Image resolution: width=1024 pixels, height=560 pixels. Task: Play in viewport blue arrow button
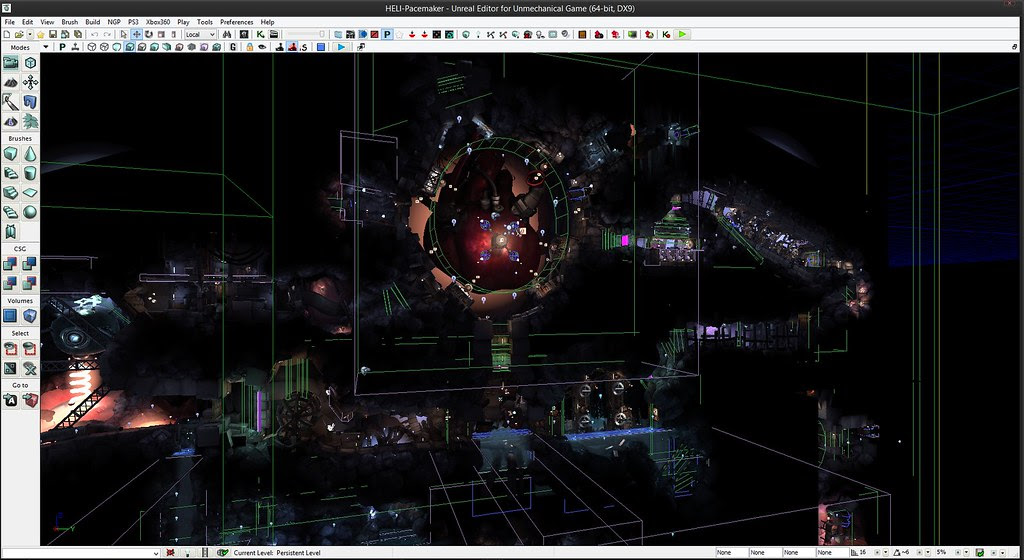(x=341, y=47)
